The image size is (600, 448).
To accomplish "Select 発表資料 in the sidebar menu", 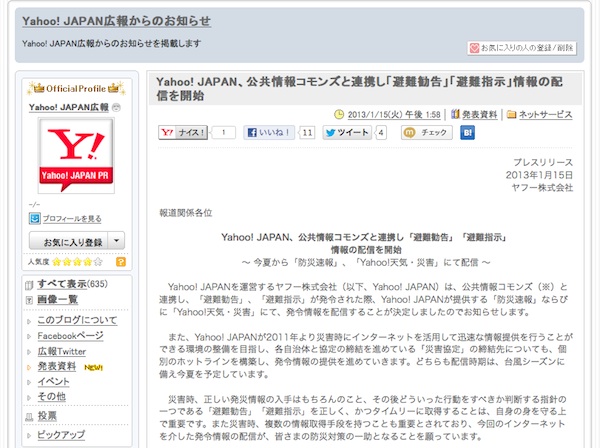I will click(57, 366).
